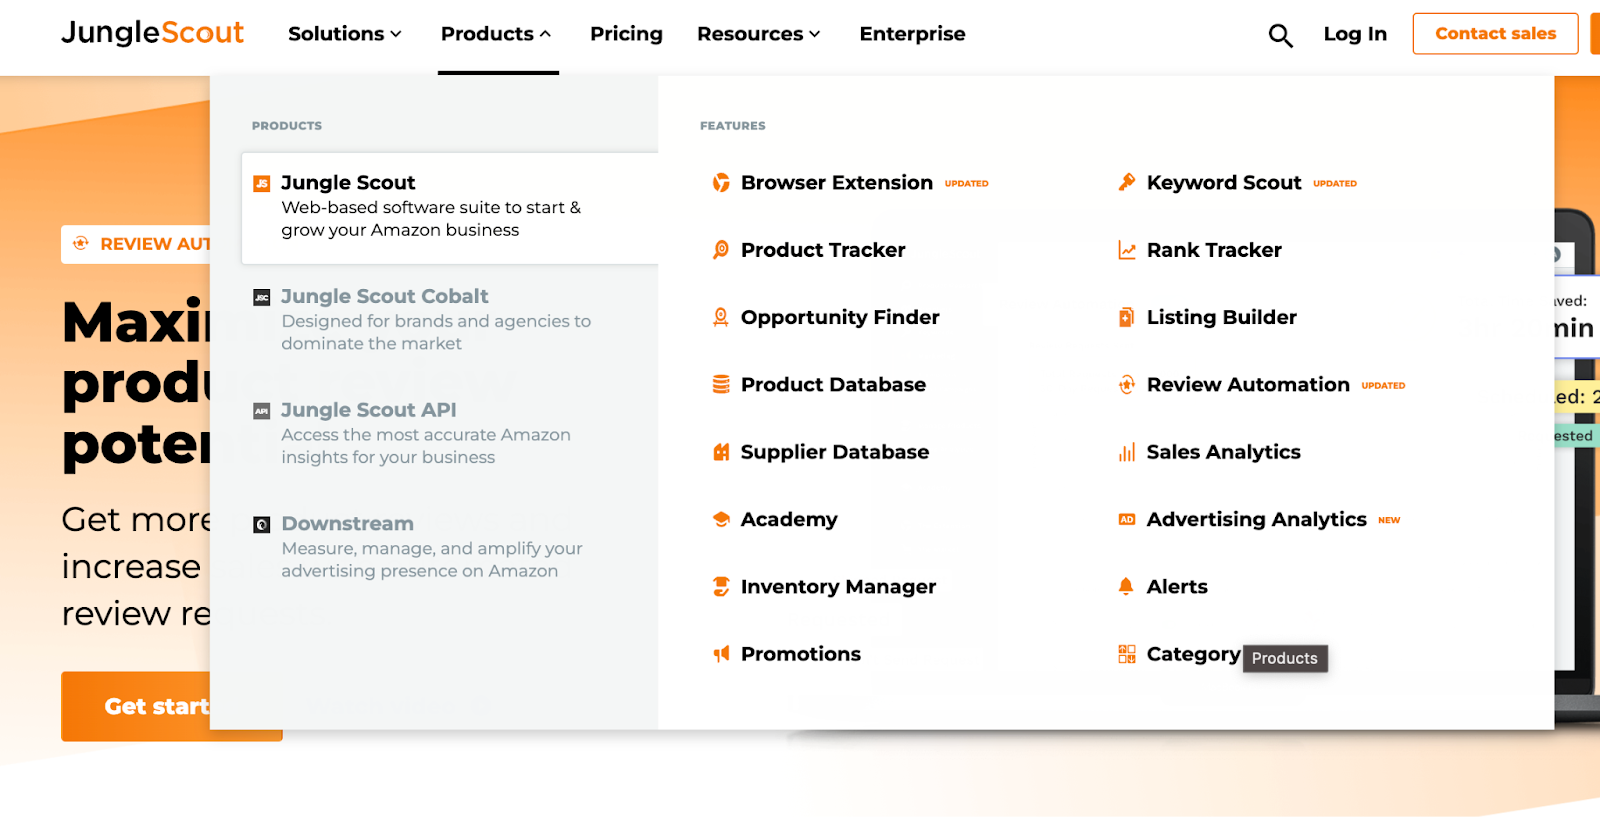Screen dimensions: 1600x817
Task: Collapse the Products dropdown menu
Action: click(x=496, y=34)
